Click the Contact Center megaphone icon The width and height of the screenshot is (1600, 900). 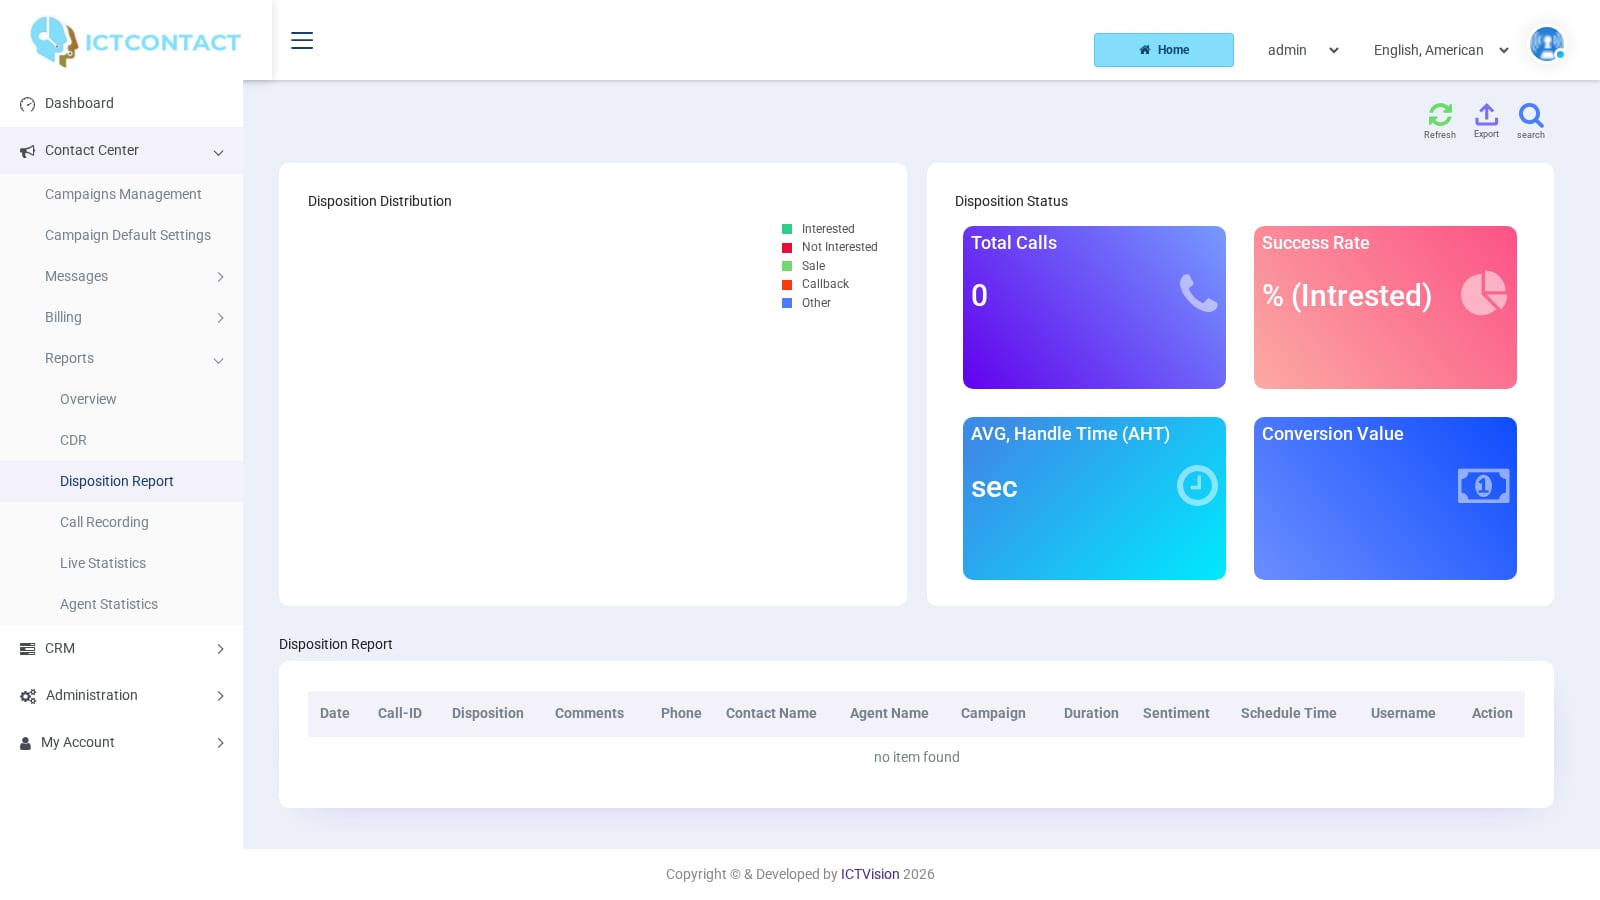pos(27,151)
